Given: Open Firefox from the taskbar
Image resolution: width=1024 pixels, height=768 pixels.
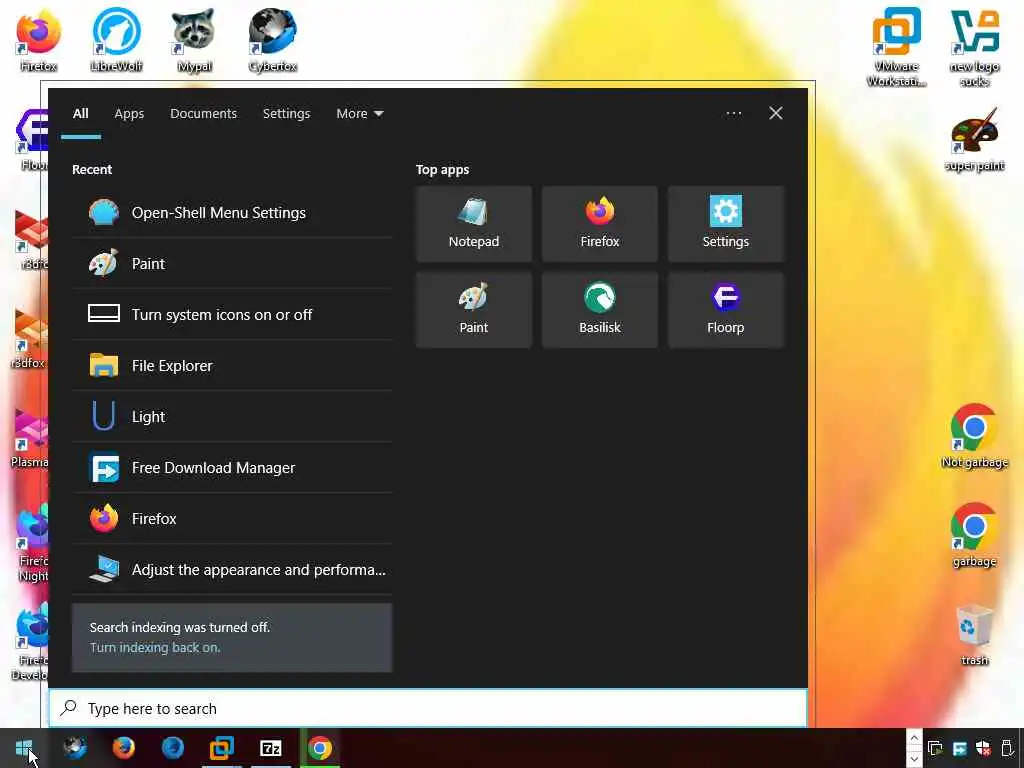Looking at the screenshot, I should (123, 748).
